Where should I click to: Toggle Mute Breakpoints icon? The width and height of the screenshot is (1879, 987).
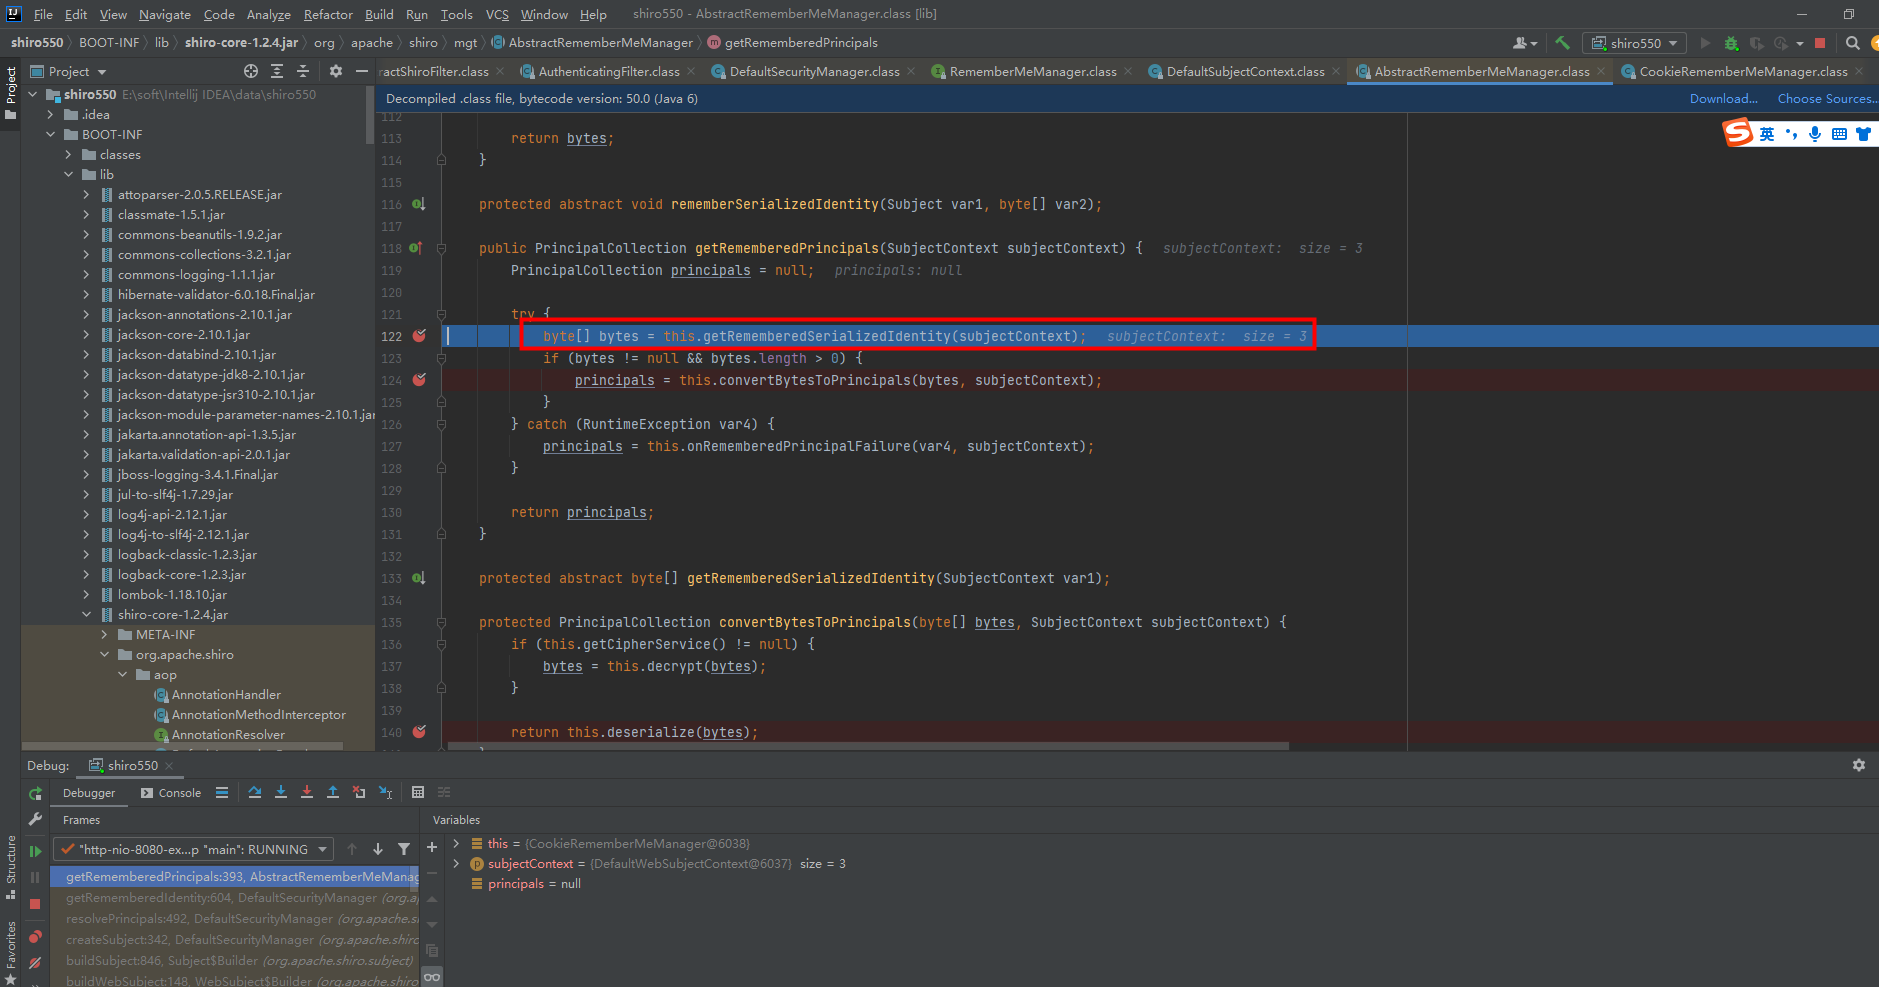pyautogui.click(x=35, y=963)
